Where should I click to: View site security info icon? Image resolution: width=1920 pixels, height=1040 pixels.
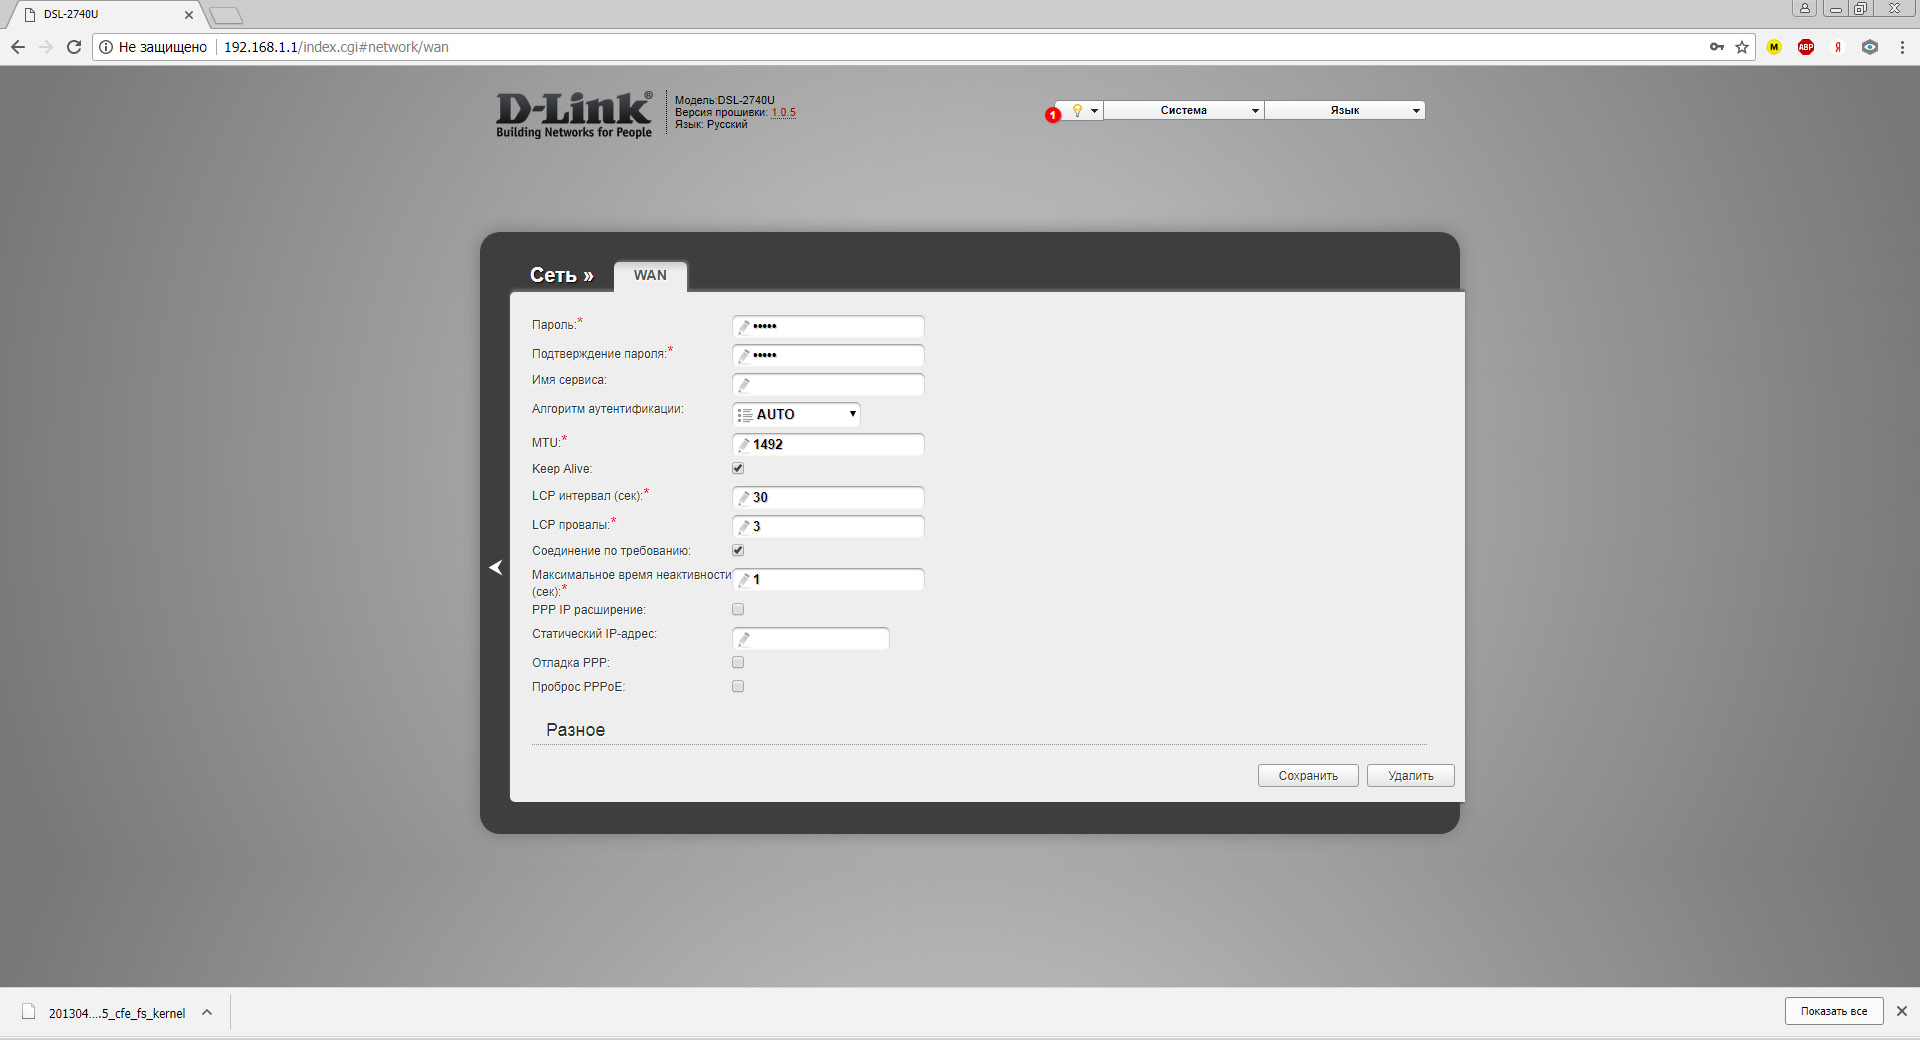click(106, 47)
